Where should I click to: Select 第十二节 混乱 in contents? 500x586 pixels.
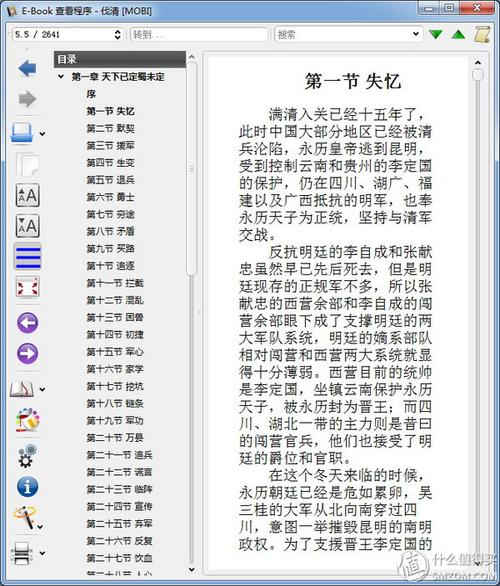[x=115, y=300]
